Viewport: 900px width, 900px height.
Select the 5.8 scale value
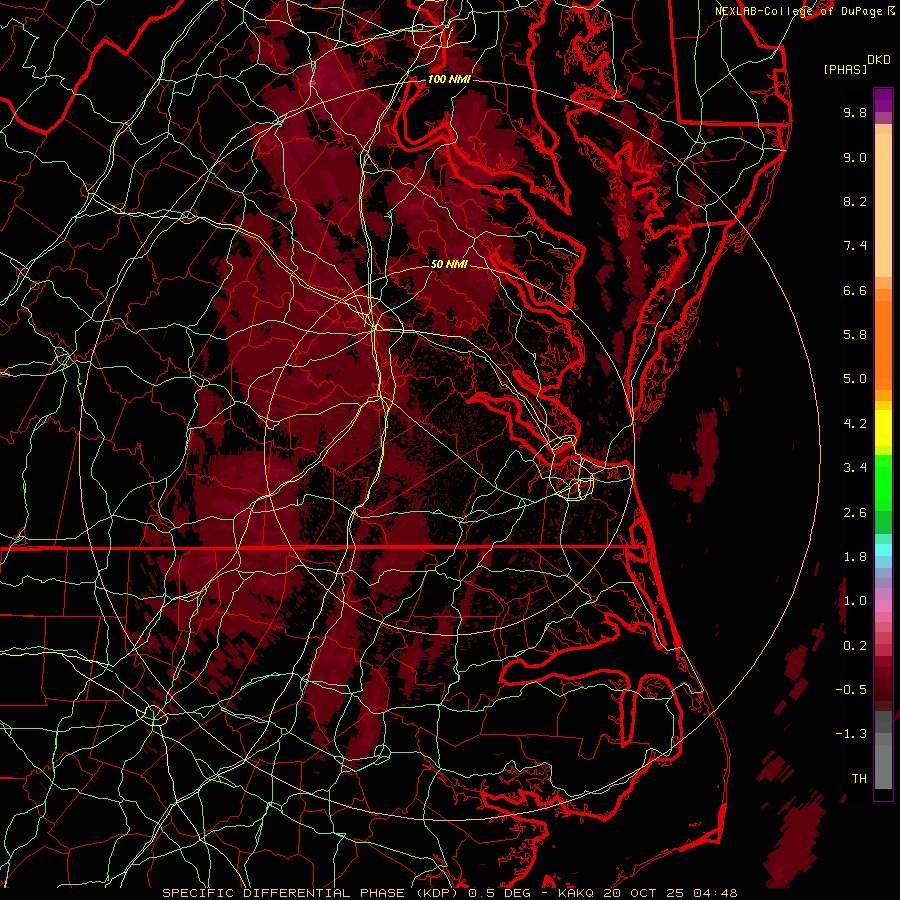855,335
